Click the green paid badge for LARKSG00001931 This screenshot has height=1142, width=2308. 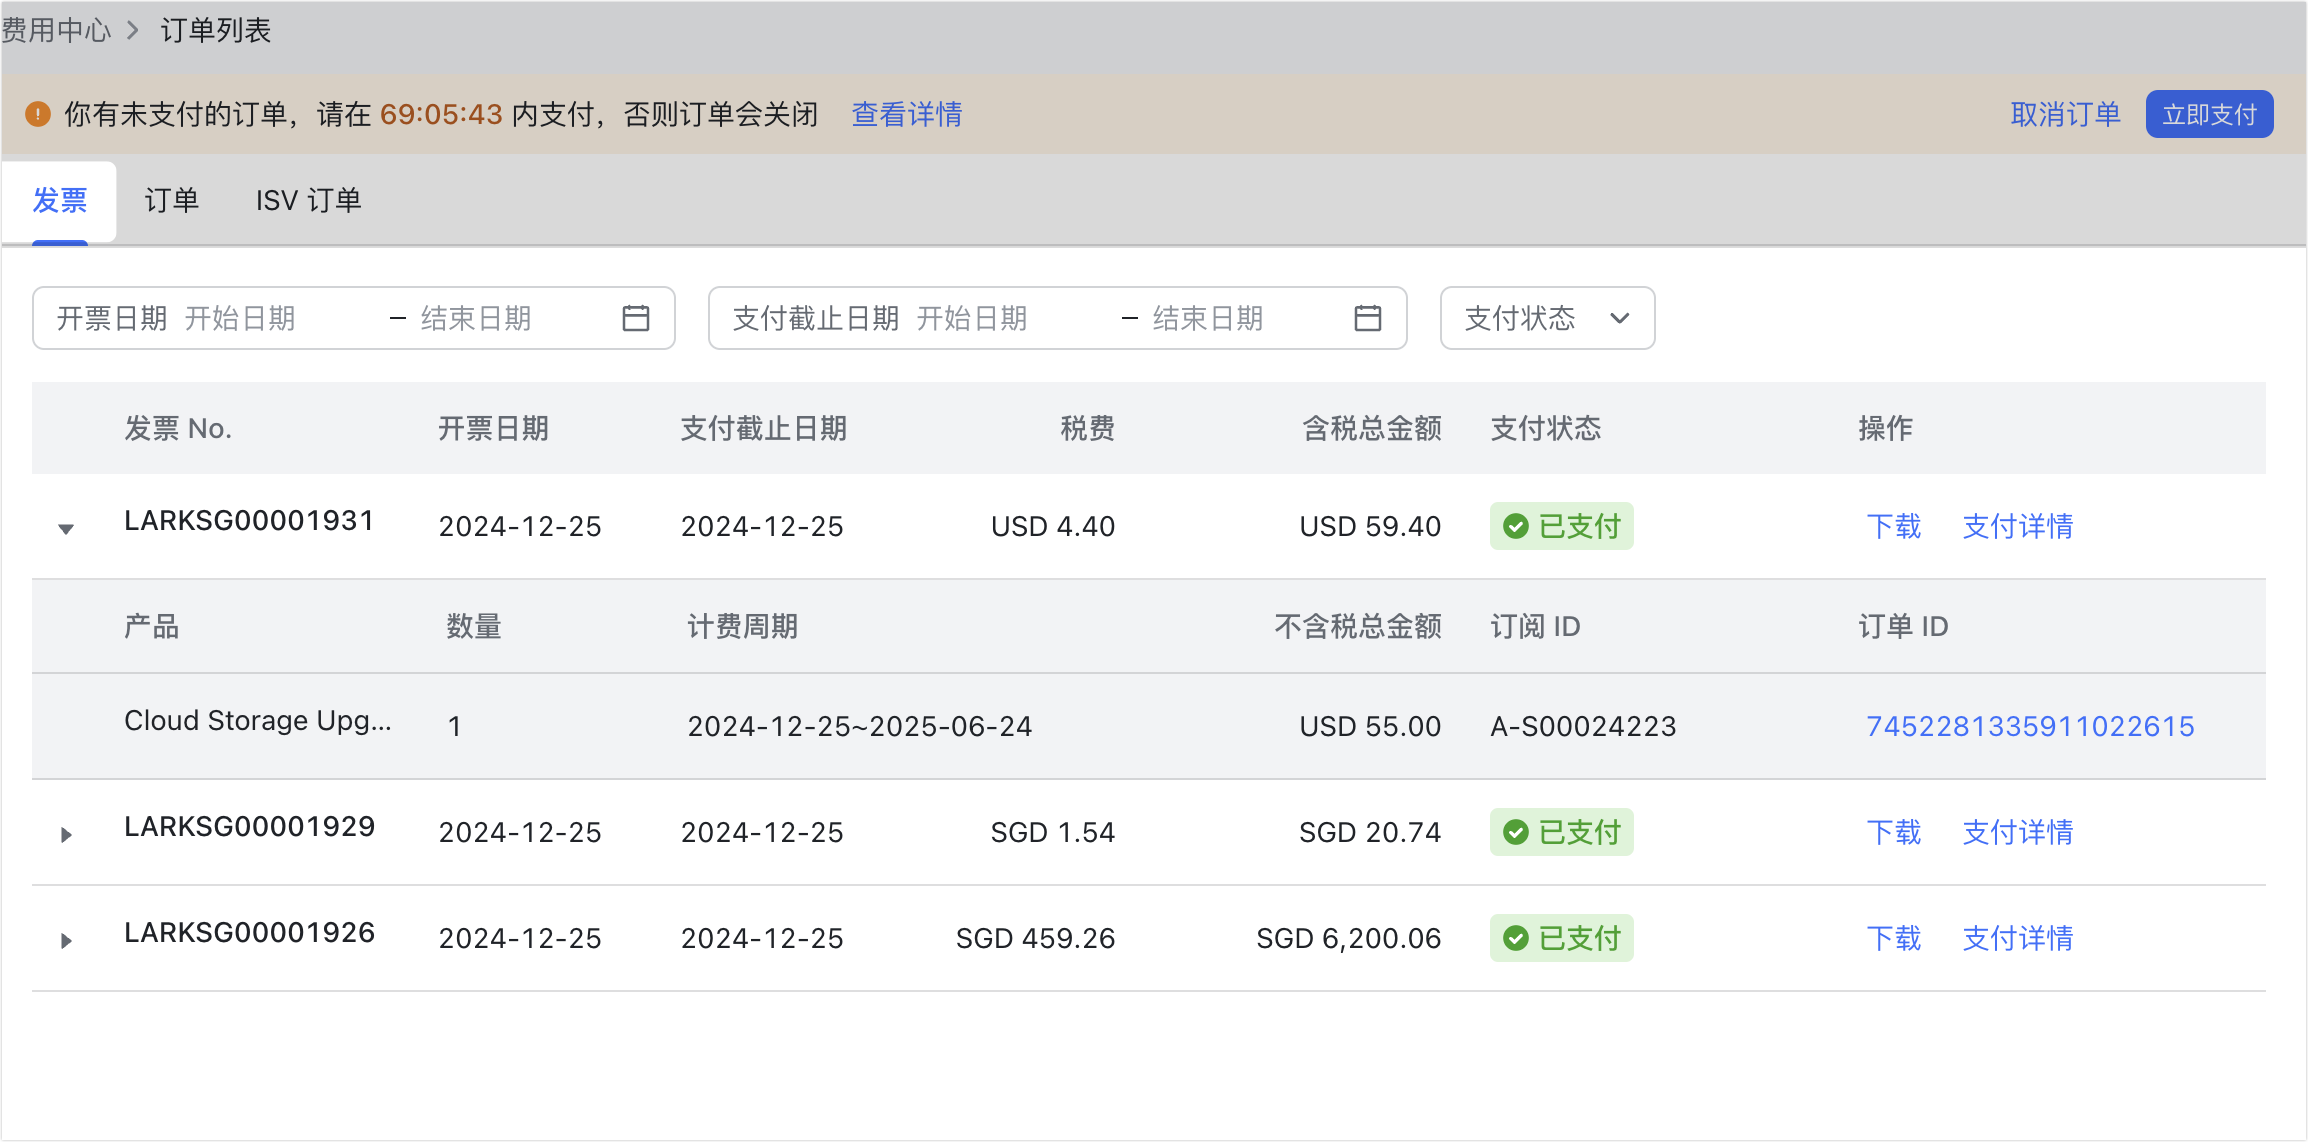point(1561,526)
